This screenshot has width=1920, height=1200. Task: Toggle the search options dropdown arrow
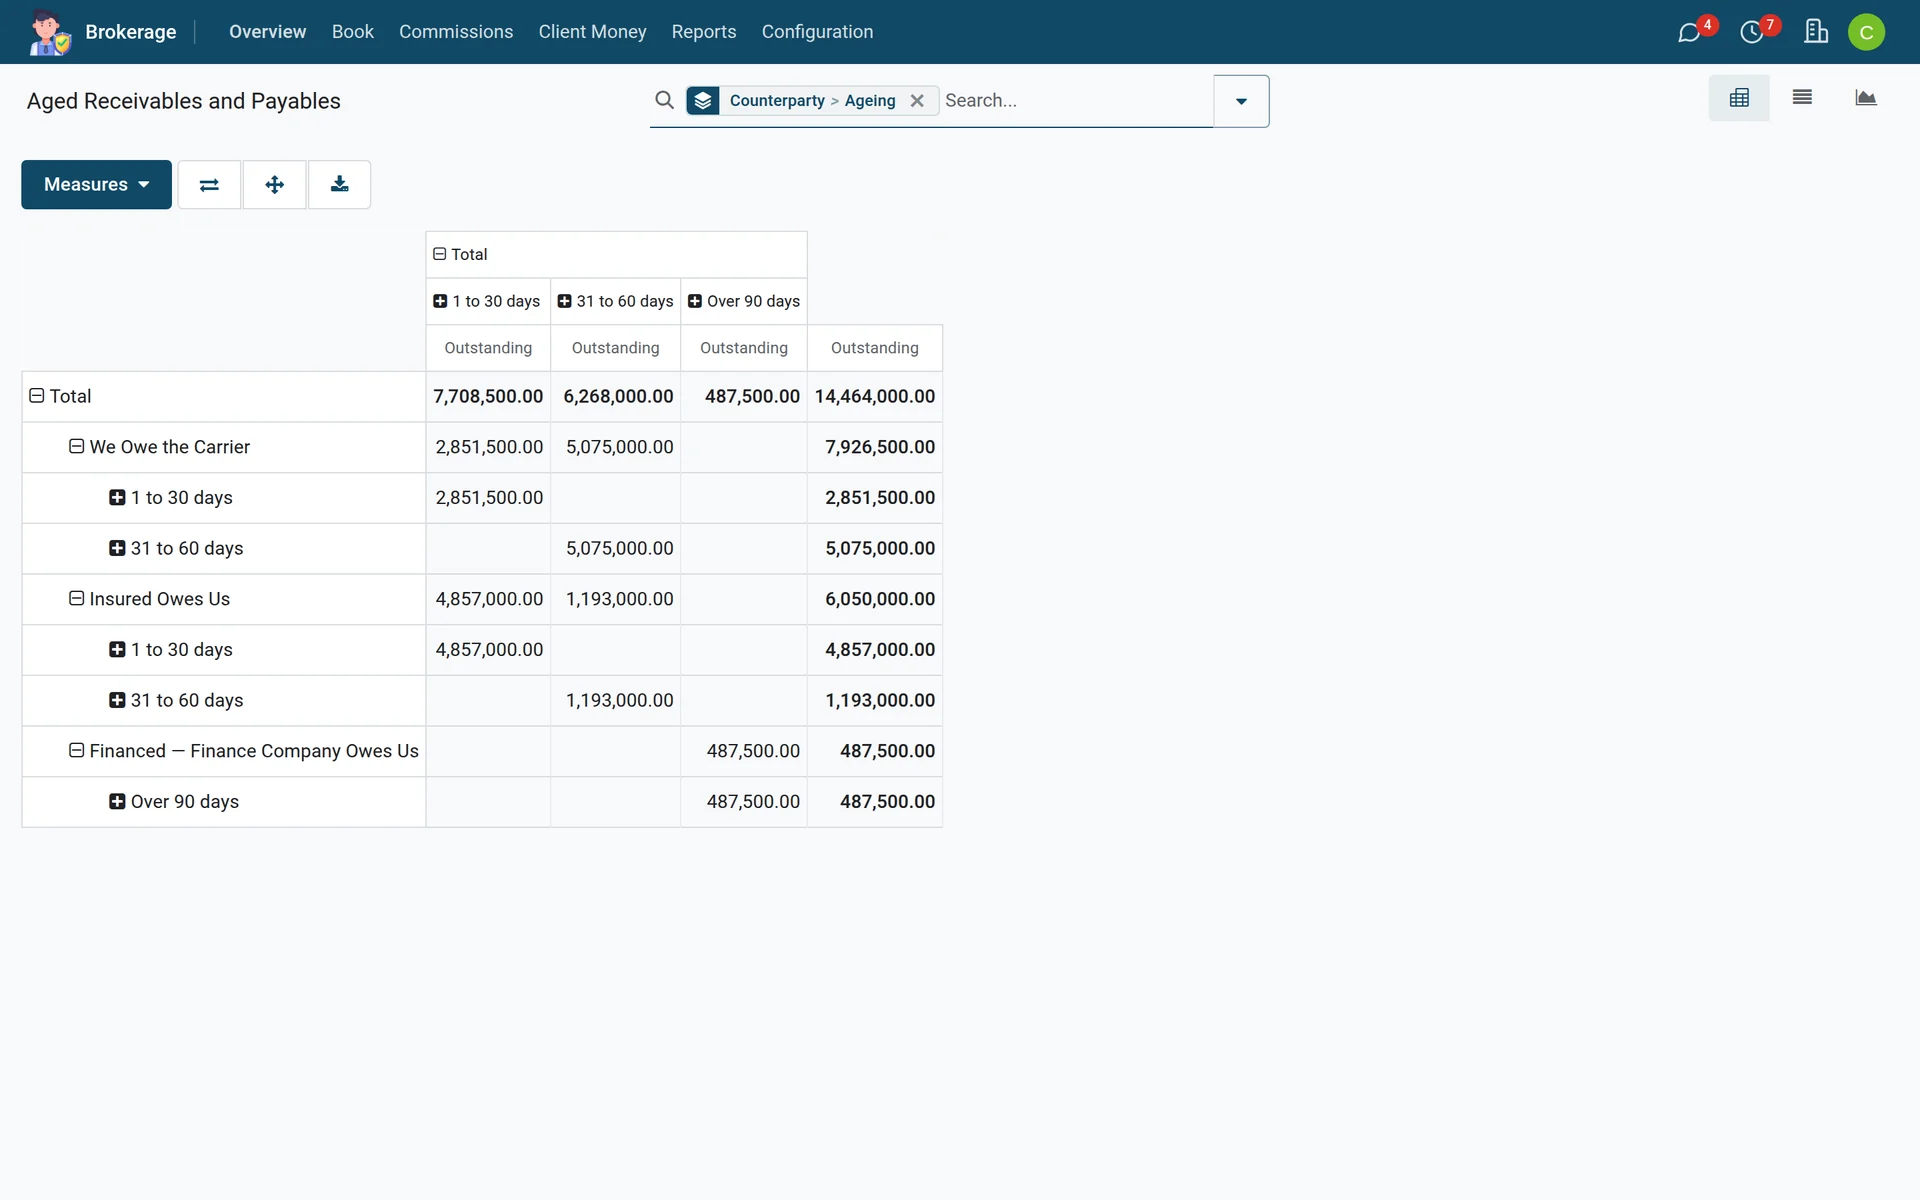(1241, 101)
